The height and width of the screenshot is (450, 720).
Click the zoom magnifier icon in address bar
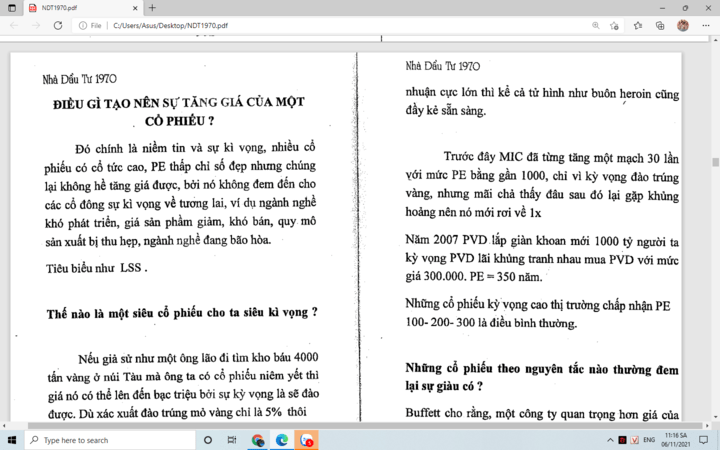pyautogui.click(x=596, y=25)
